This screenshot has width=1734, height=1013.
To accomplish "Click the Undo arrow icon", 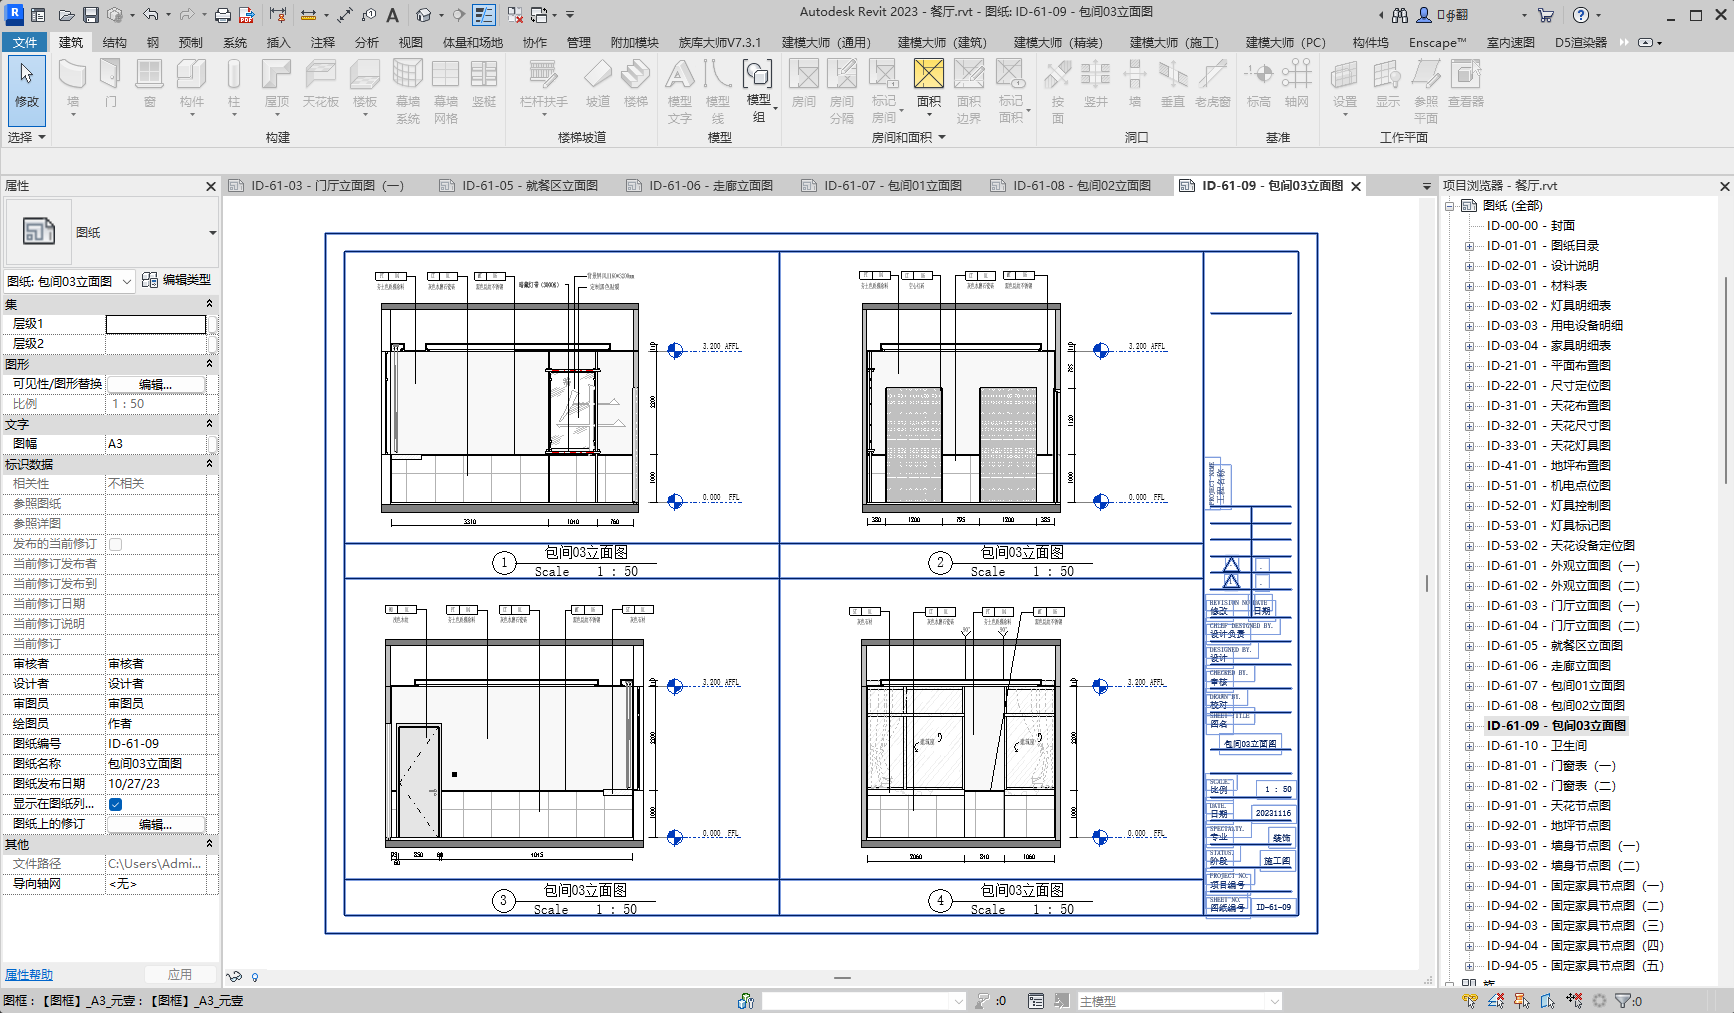I will pos(151,15).
